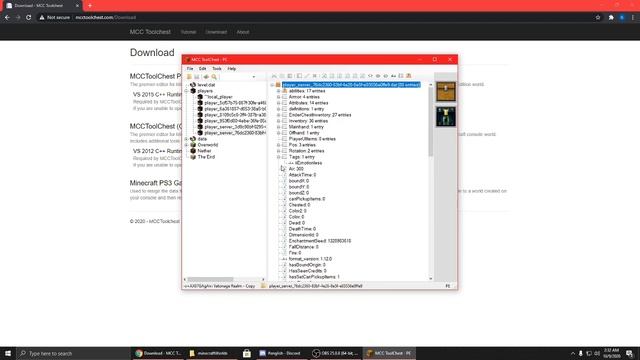Viewport: 640px width, 360px height.
Task: Expand the Overworld node in left tree
Action: click(187, 145)
